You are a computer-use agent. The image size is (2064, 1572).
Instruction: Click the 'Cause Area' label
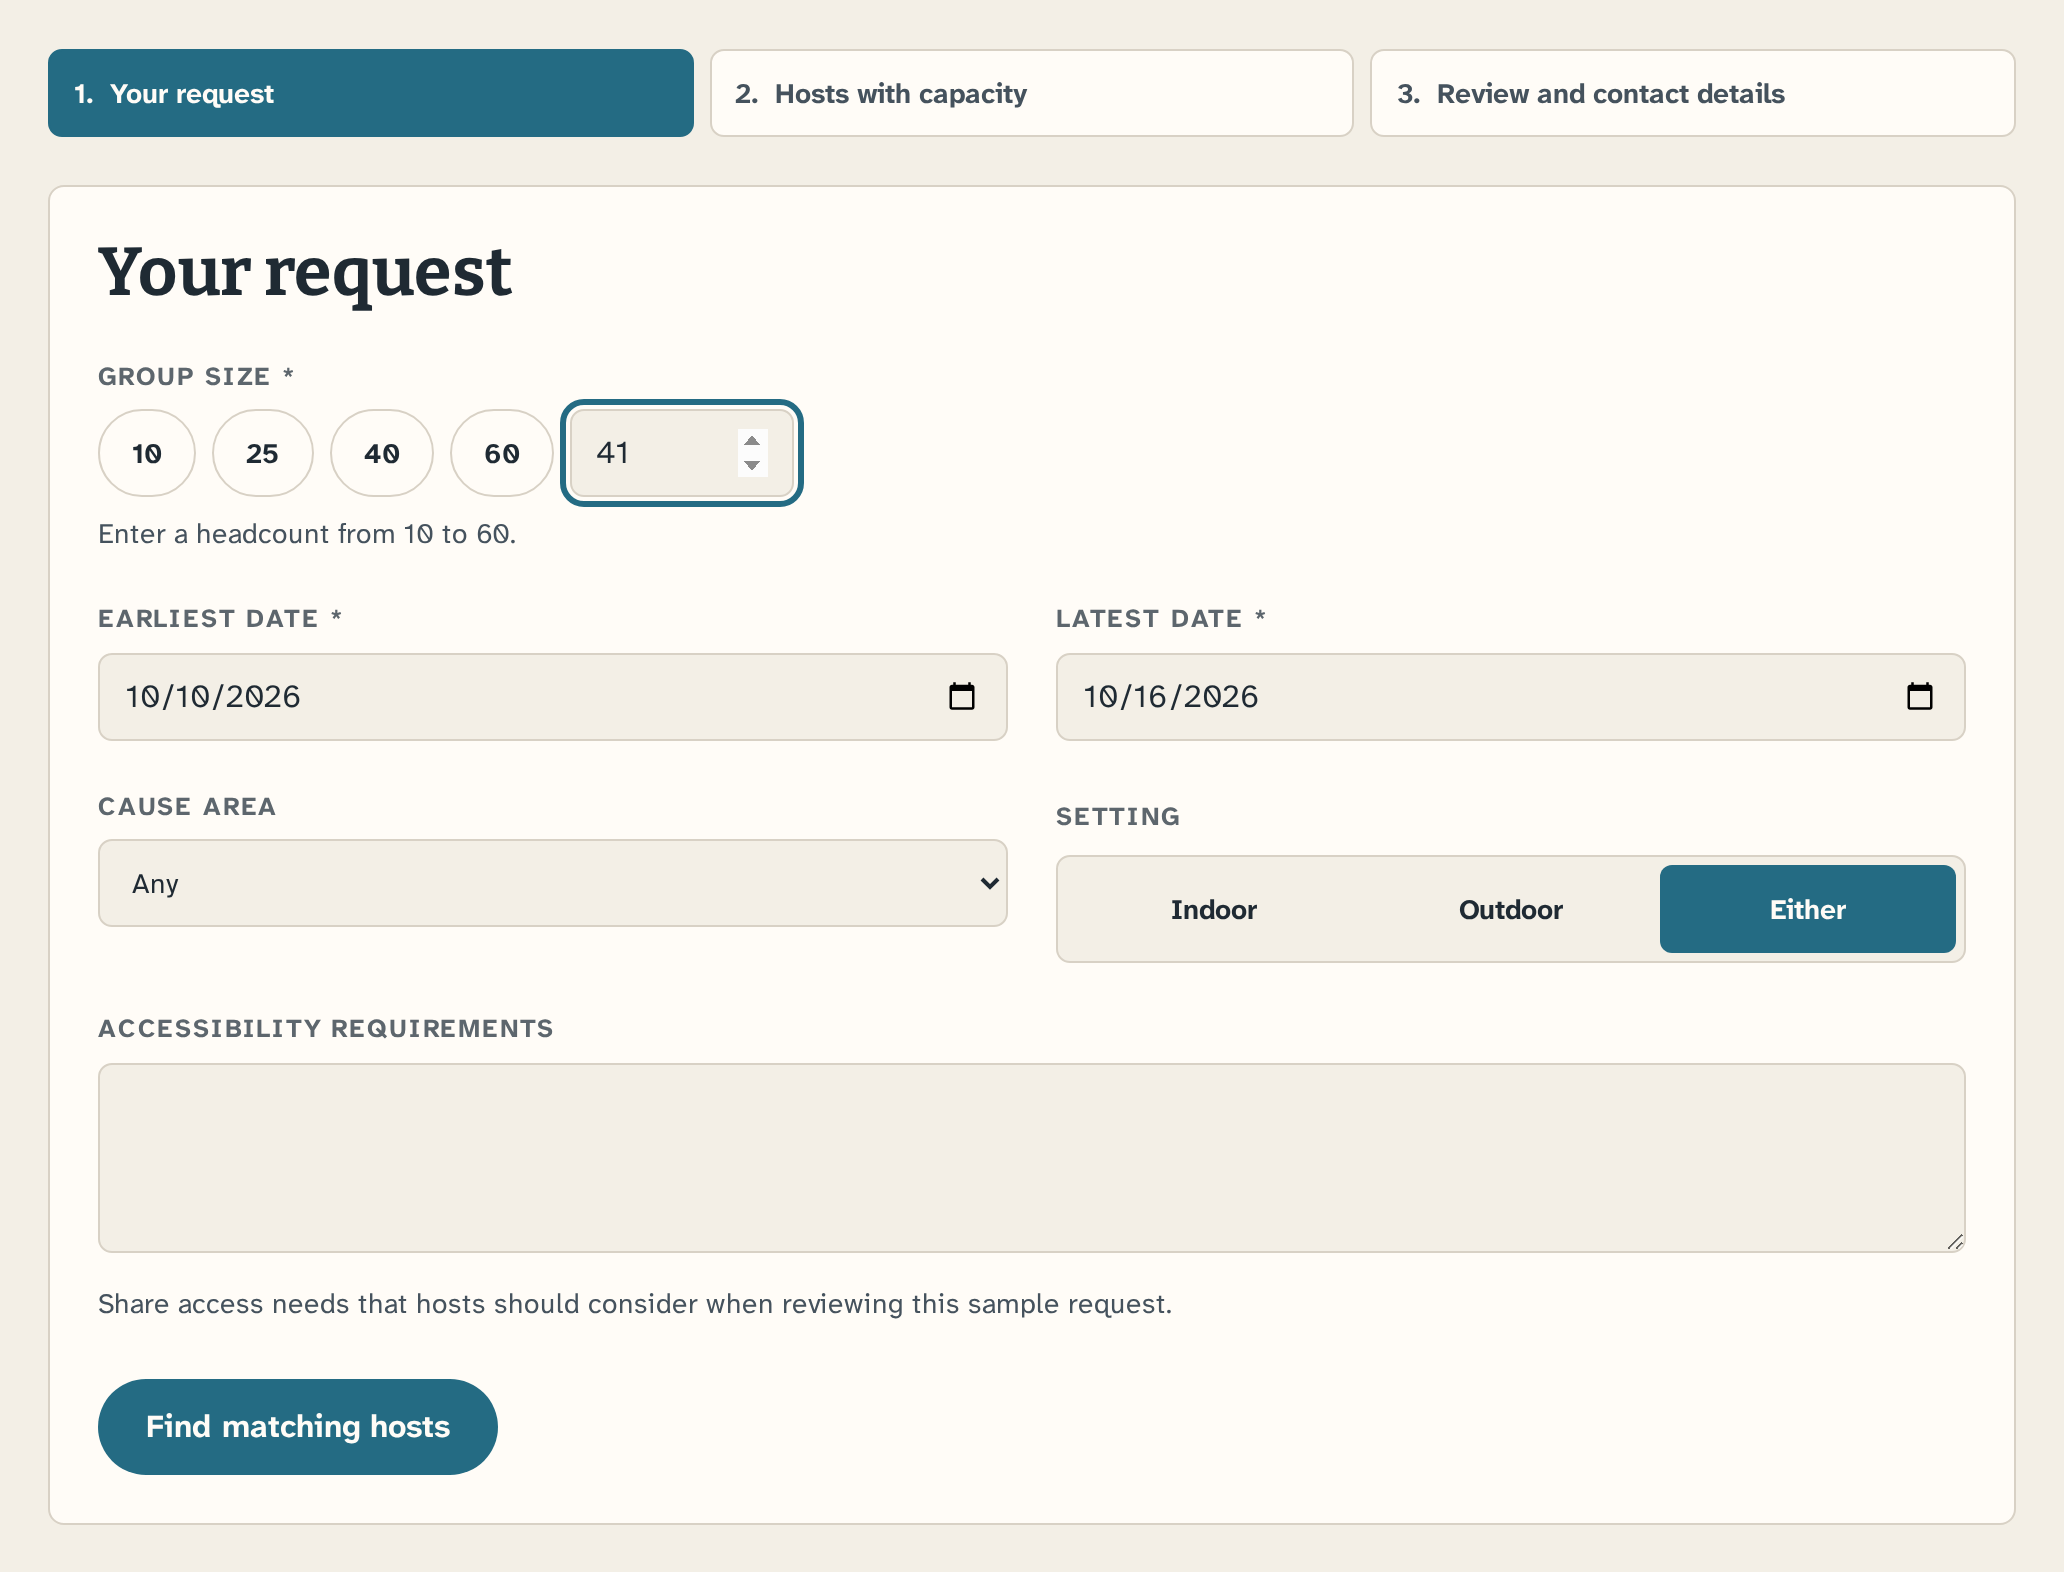(x=186, y=807)
